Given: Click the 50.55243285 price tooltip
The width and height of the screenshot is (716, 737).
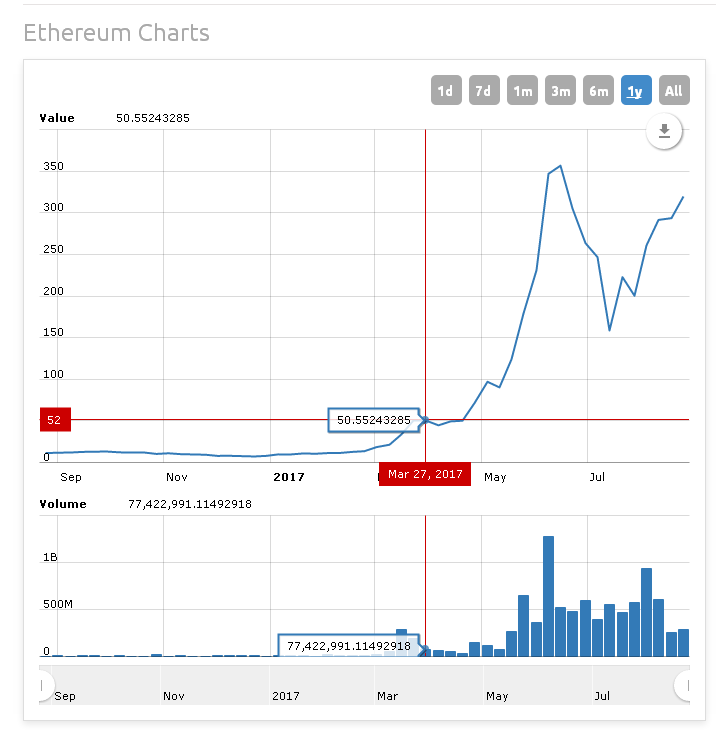Looking at the screenshot, I should [x=374, y=420].
